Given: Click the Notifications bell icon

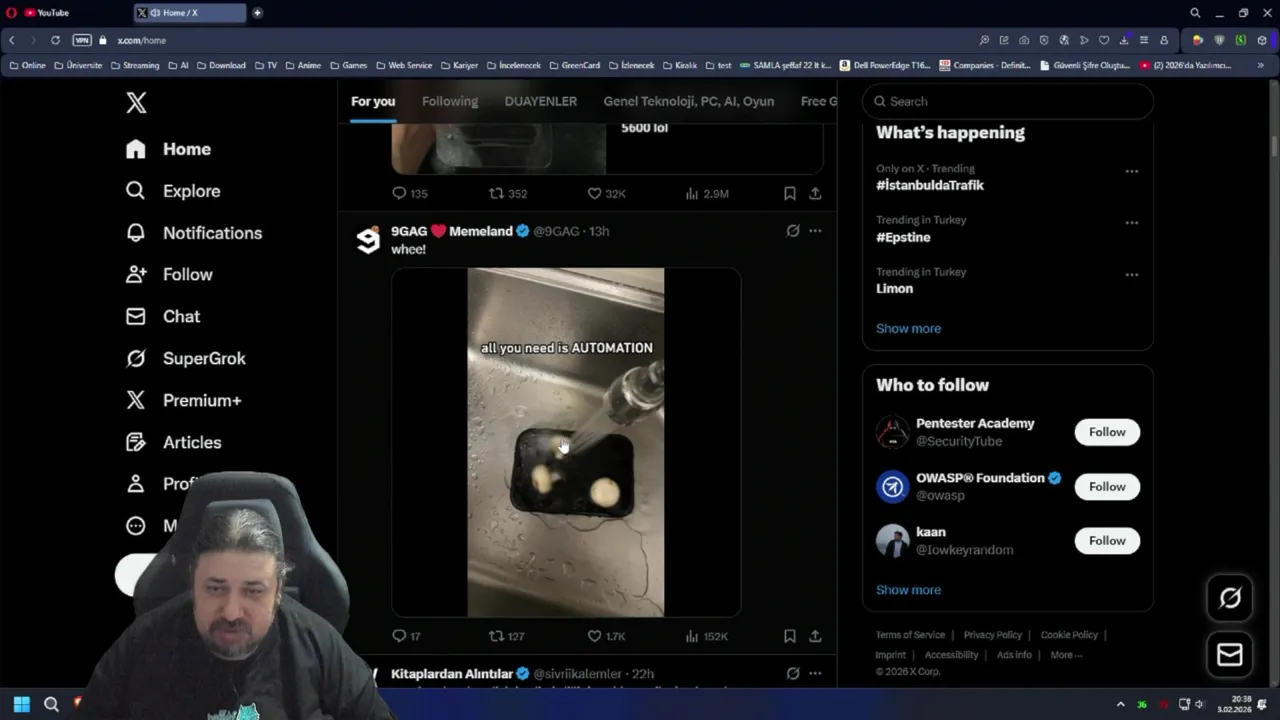Looking at the screenshot, I should [x=136, y=233].
